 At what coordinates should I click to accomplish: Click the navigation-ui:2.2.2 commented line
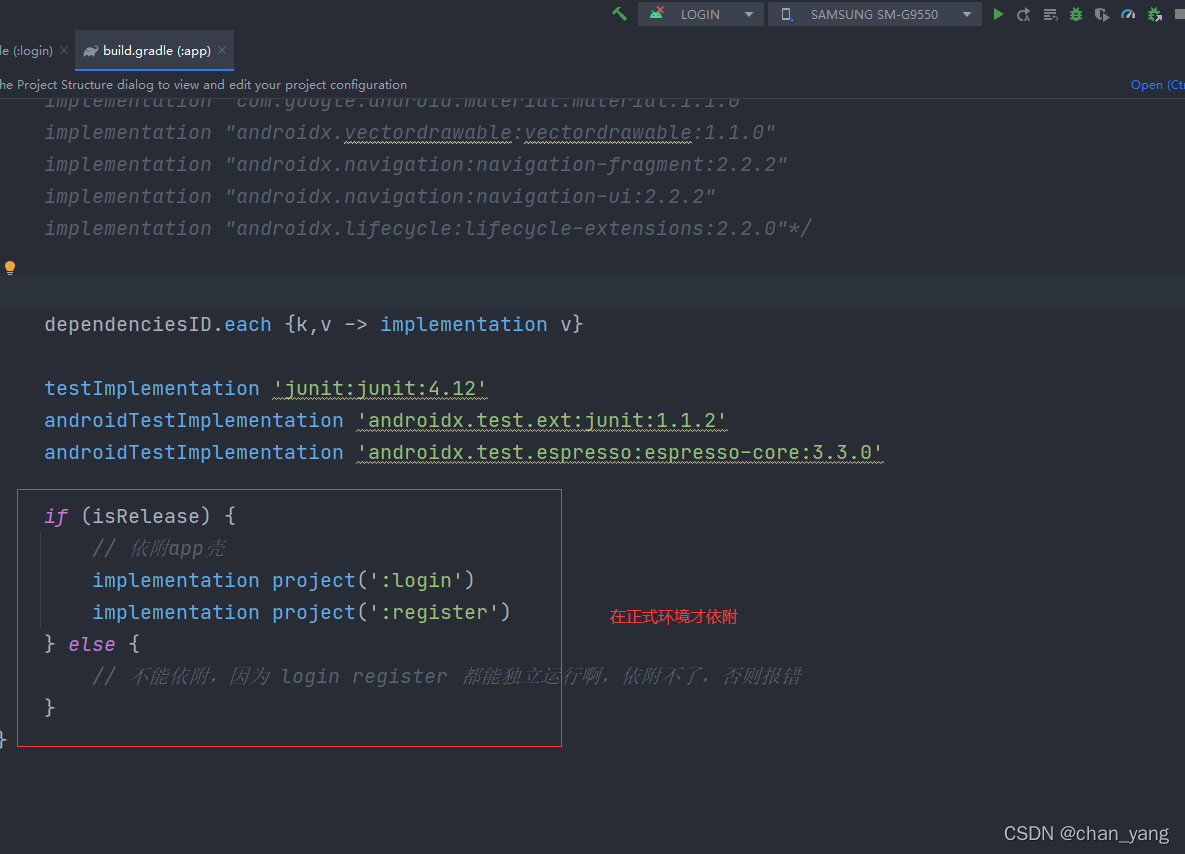(379, 196)
